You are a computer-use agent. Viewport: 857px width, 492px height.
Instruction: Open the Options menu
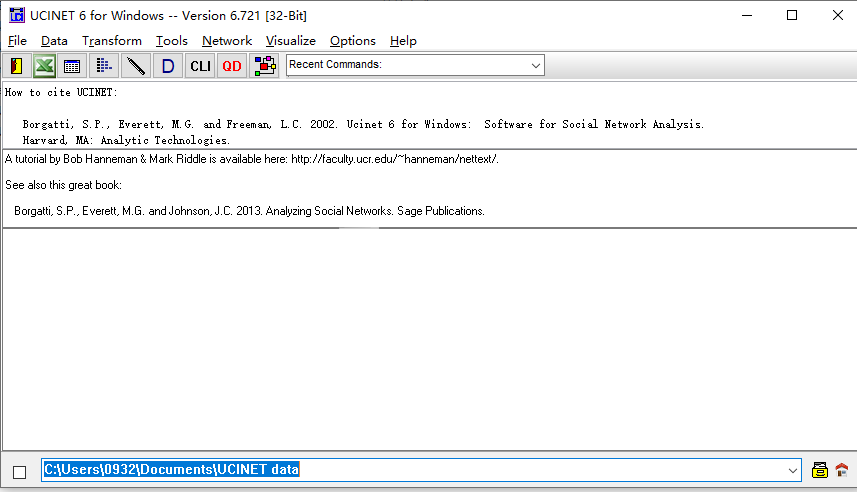[x=353, y=41]
